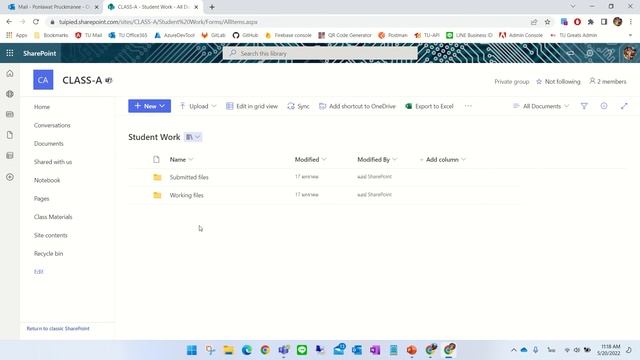Screen dimensions: 640x360
Task: Click the Submitted files folder icon
Action: 157,177
